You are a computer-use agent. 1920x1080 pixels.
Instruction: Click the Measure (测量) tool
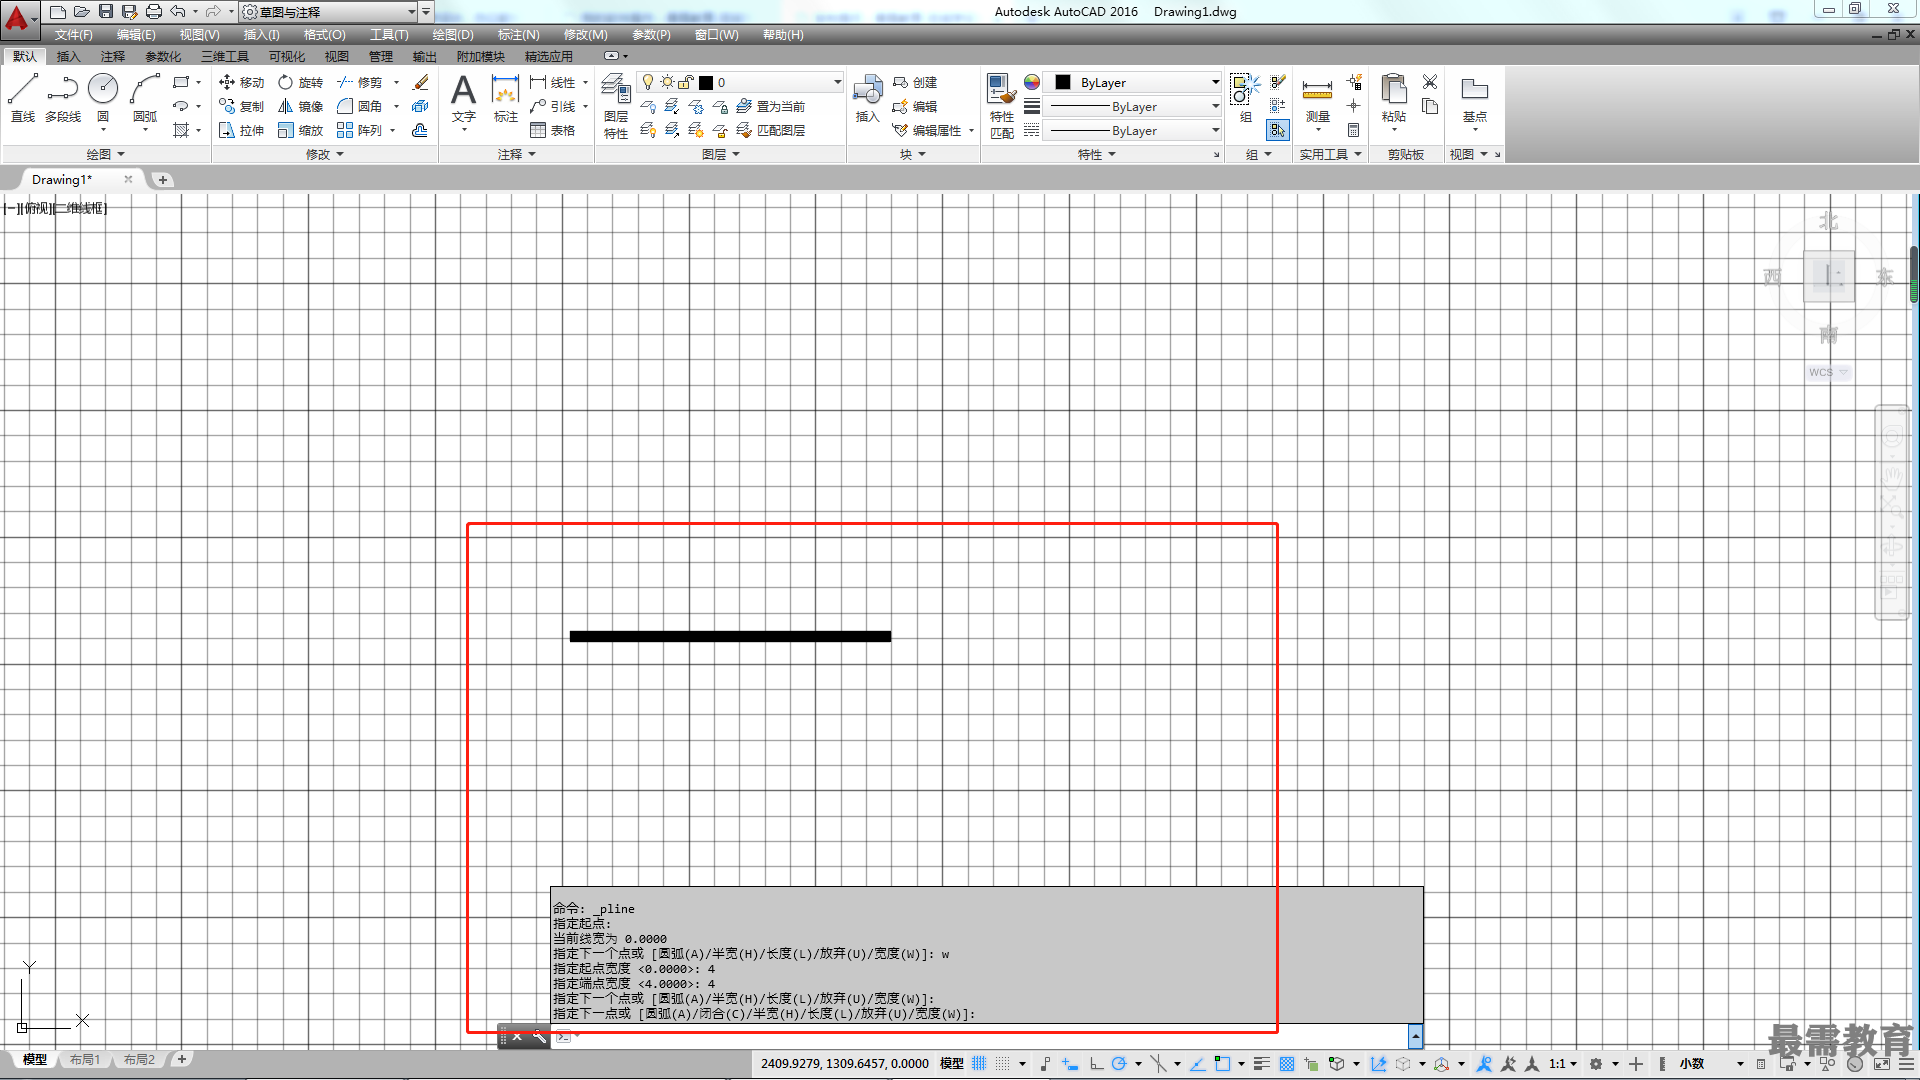[1317, 98]
